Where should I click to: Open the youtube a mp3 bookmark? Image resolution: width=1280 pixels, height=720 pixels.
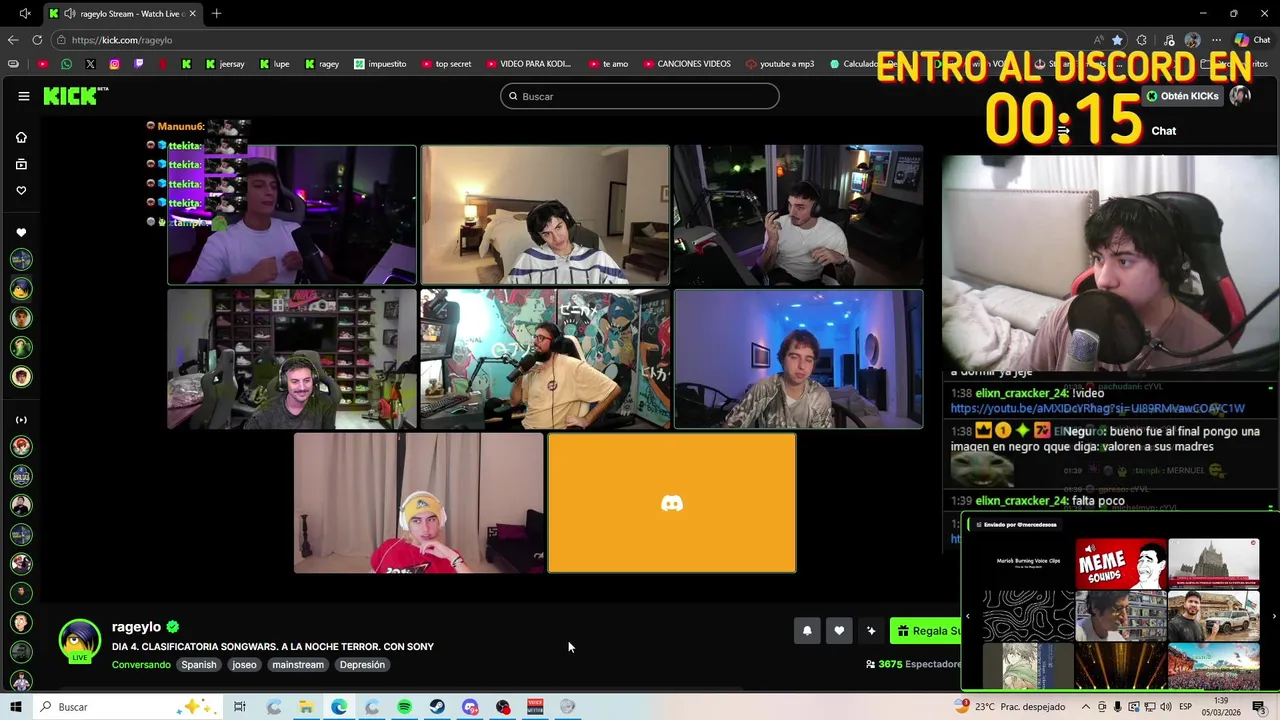click(x=780, y=64)
